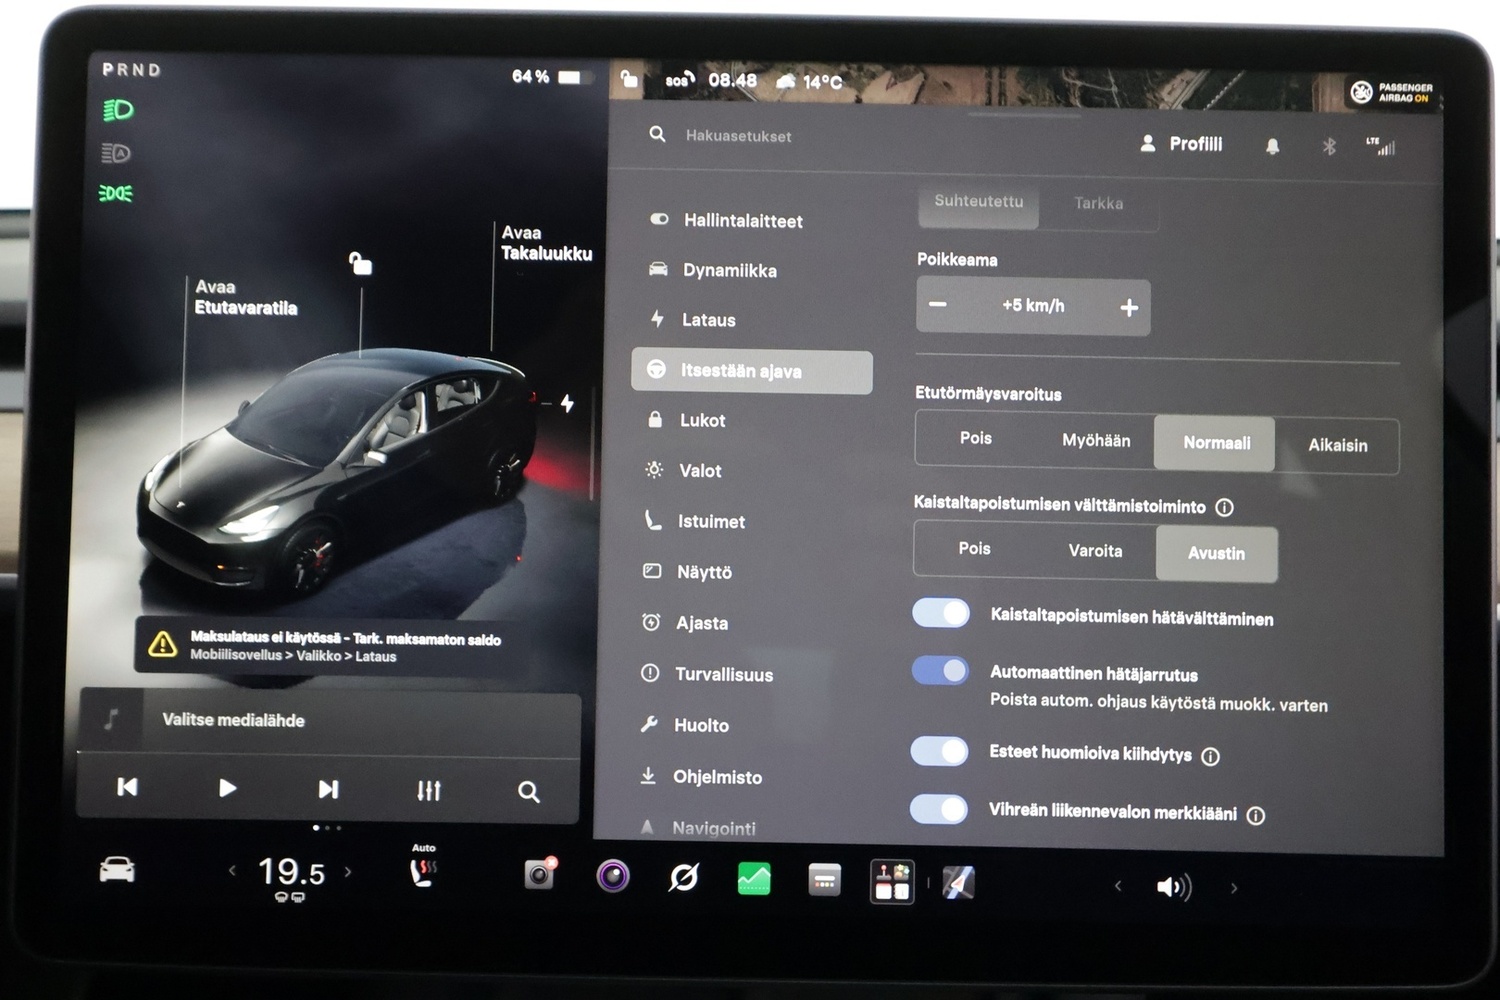Tap the auto high beam icon
1500x1000 pixels.
pyautogui.click(x=116, y=153)
